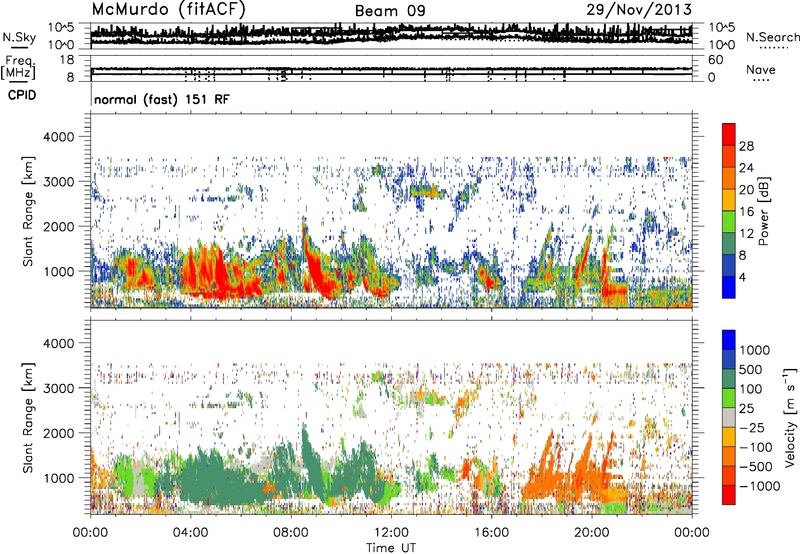Click the date "29/Nov/2013"
The width and height of the screenshot is (800, 554).
point(639,9)
